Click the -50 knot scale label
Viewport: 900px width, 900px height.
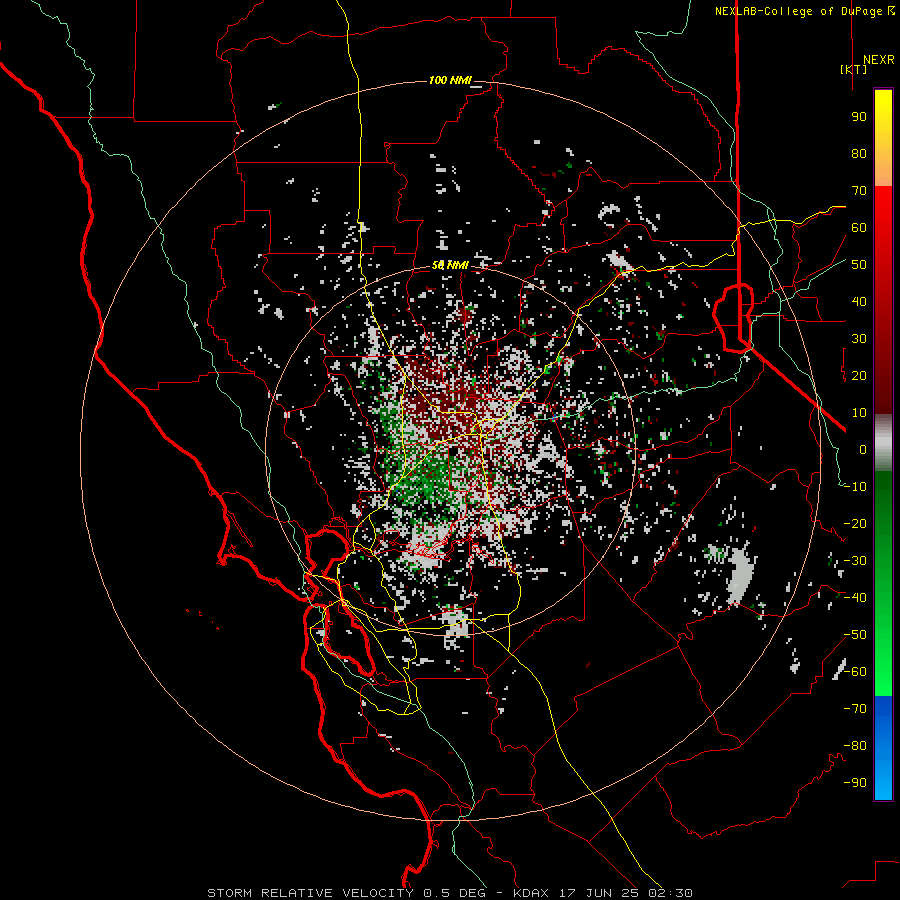pyautogui.click(x=855, y=635)
